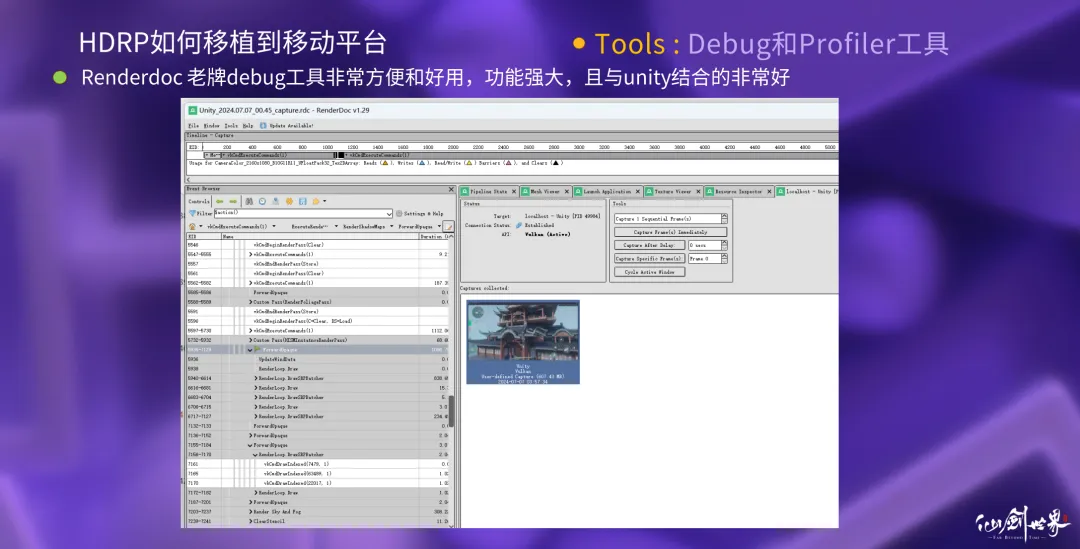Open the Tools menu
This screenshot has width=1080, height=549.
(x=231, y=126)
